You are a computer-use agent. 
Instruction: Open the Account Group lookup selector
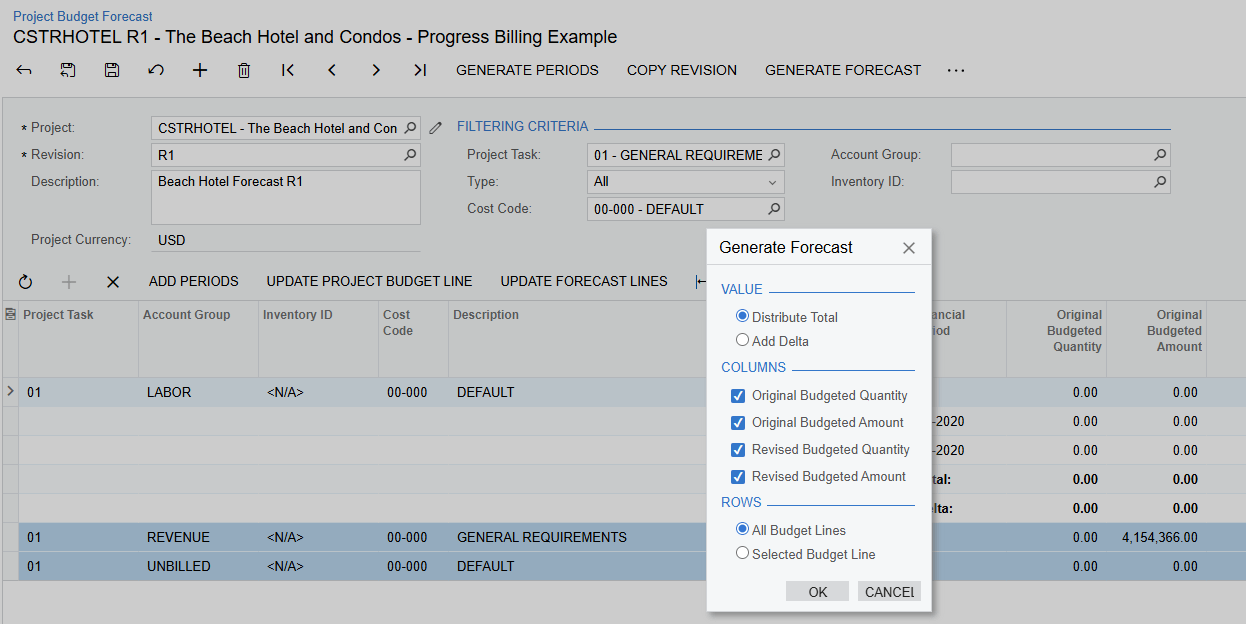pyautogui.click(x=1158, y=154)
